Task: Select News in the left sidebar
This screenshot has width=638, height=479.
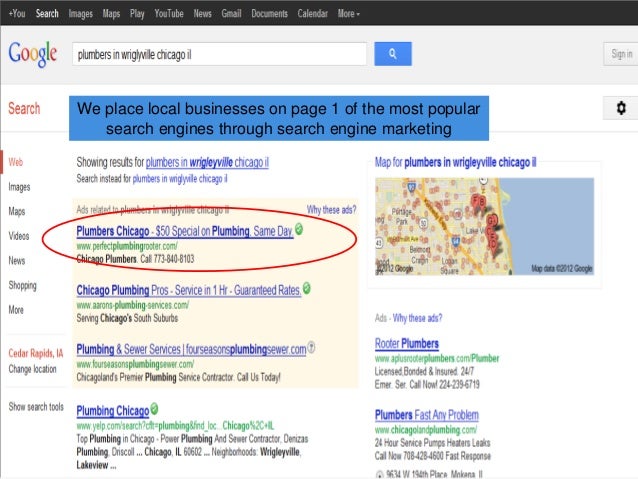Action: pos(17,260)
